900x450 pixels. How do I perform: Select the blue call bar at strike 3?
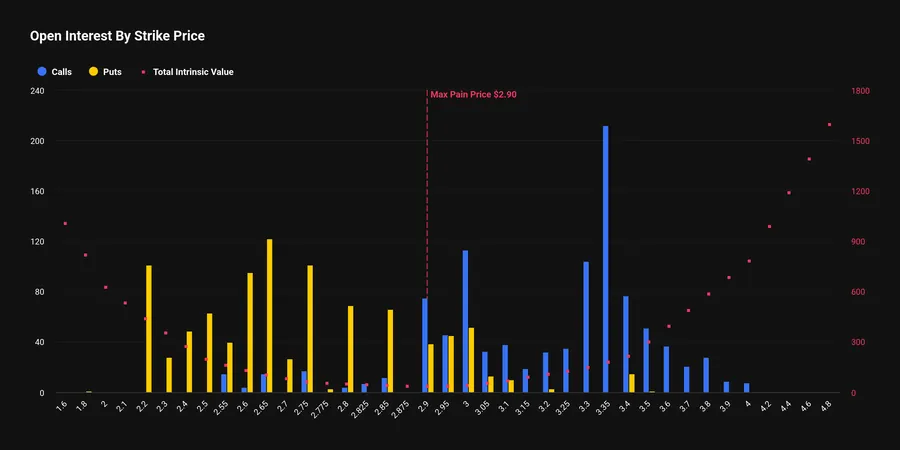[465, 321]
